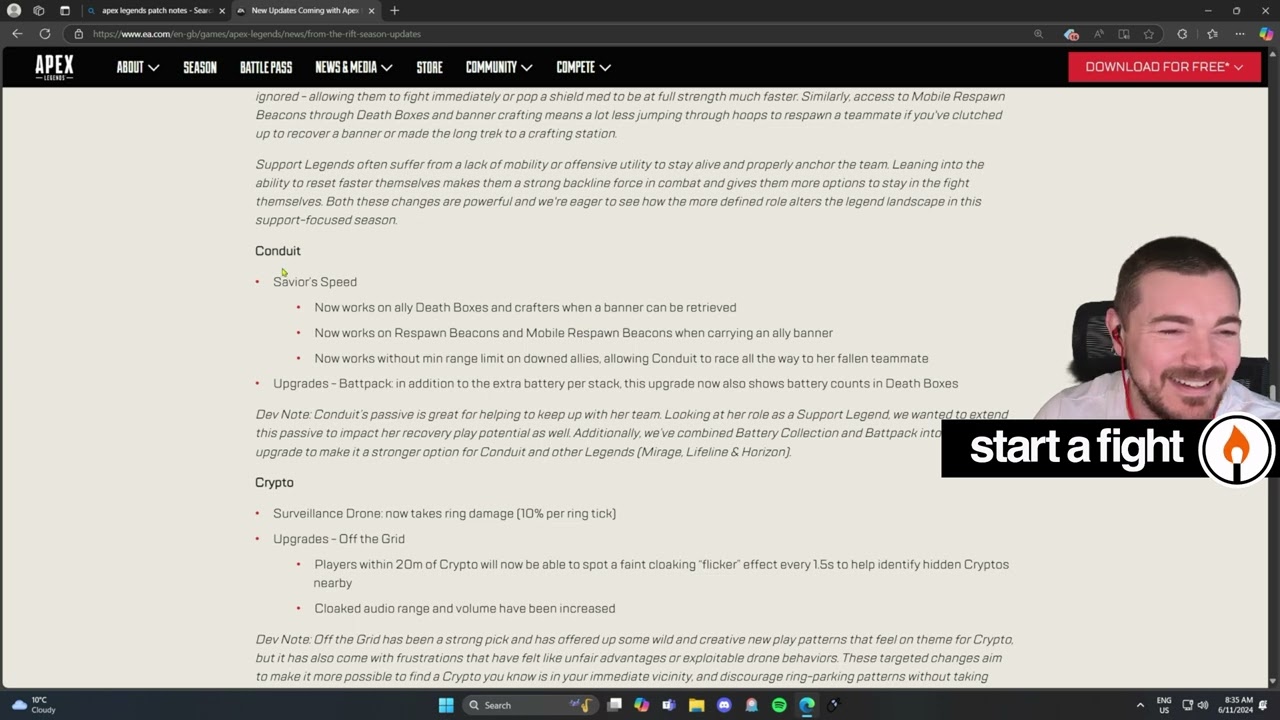Viewport: 1280px width, 720px height.
Task: Open Copilot app in taskbar
Action: click(x=641, y=705)
